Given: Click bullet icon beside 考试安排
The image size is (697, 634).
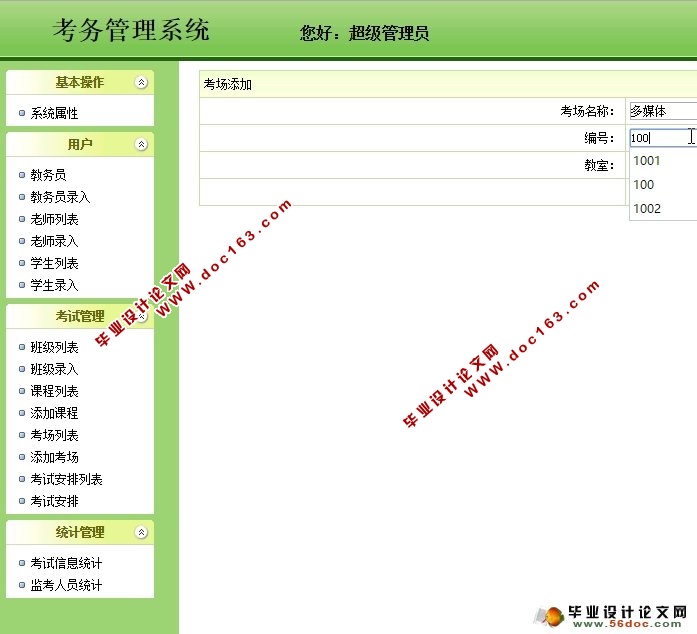Looking at the screenshot, I should tap(21, 501).
